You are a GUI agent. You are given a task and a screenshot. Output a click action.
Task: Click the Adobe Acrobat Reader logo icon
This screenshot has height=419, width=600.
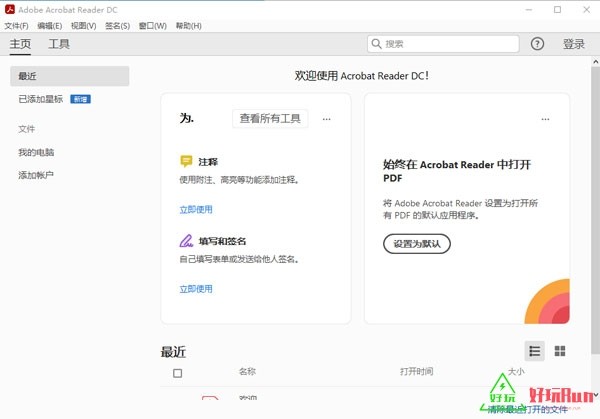10,10
